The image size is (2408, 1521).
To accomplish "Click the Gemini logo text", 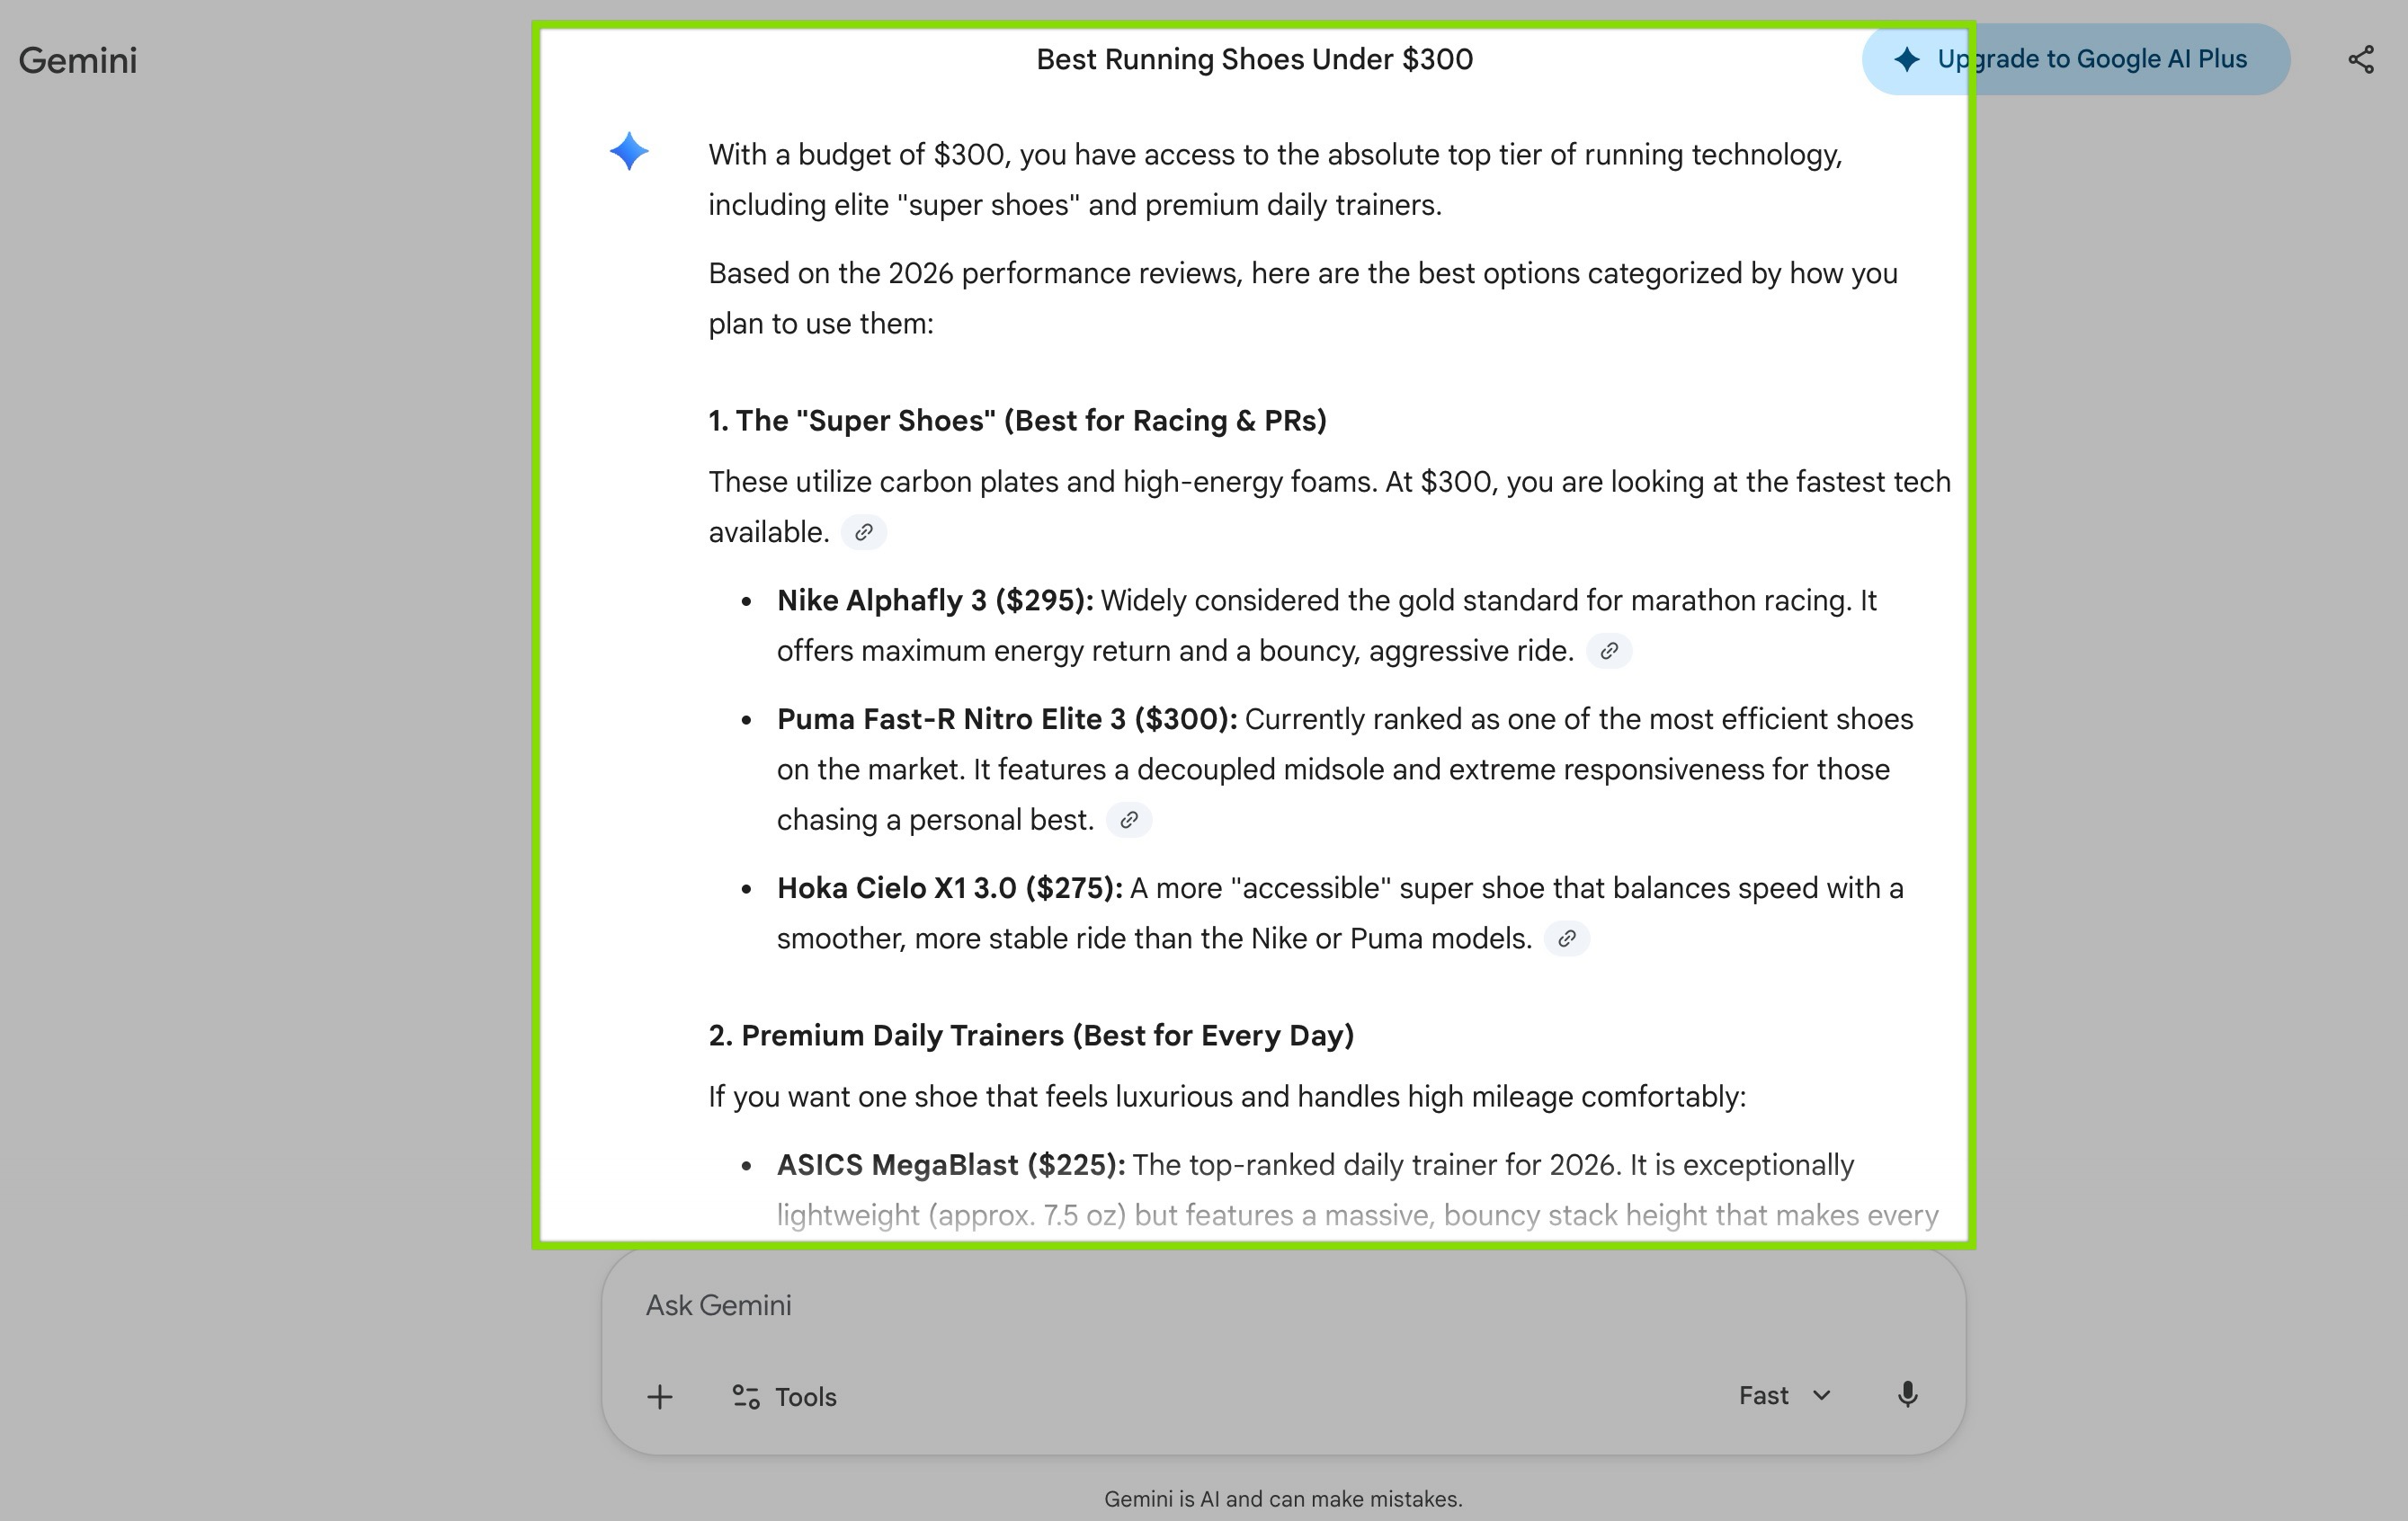I will coord(78,60).
